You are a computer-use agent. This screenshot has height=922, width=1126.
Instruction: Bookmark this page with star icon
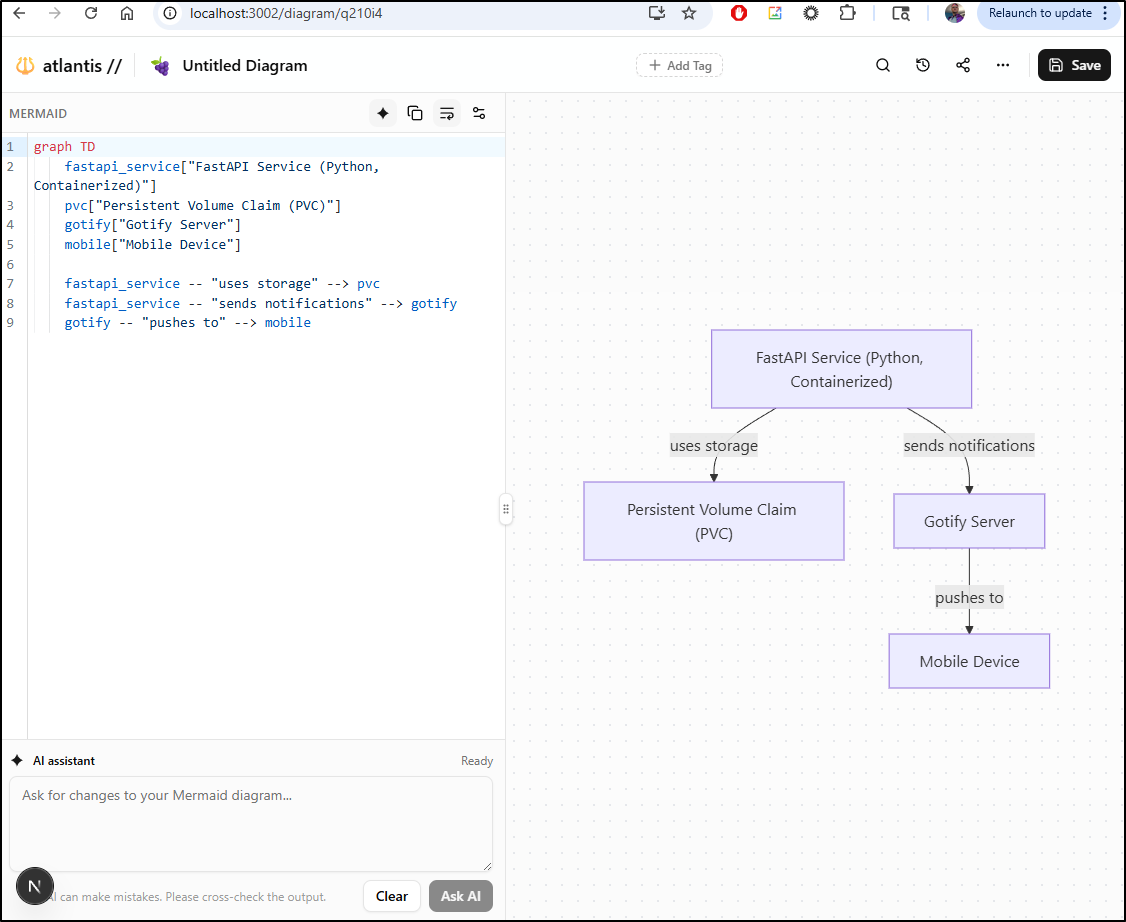[x=689, y=13]
